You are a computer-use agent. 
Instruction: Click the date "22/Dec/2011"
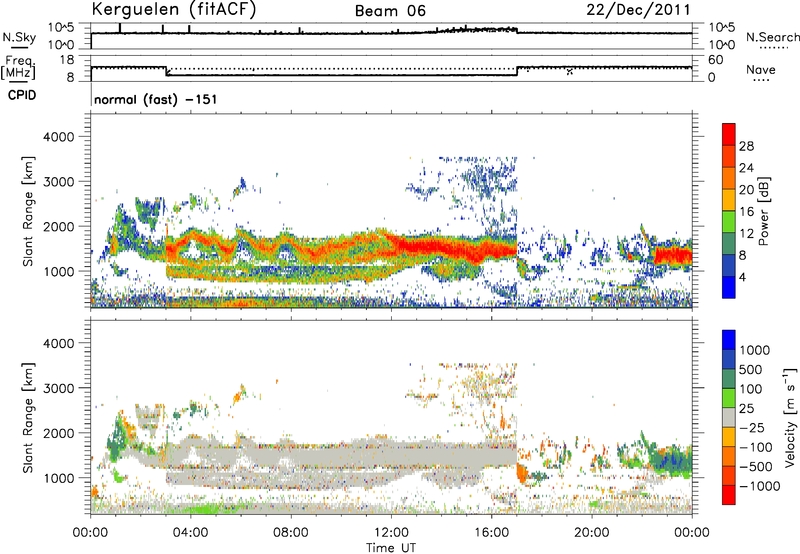(x=638, y=9)
